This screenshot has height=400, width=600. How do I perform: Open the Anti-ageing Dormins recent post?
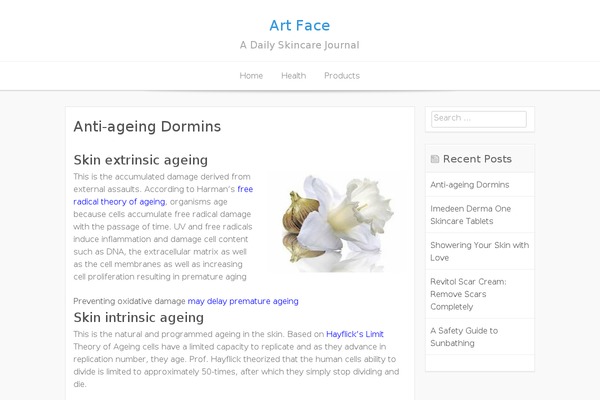coord(470,185)
